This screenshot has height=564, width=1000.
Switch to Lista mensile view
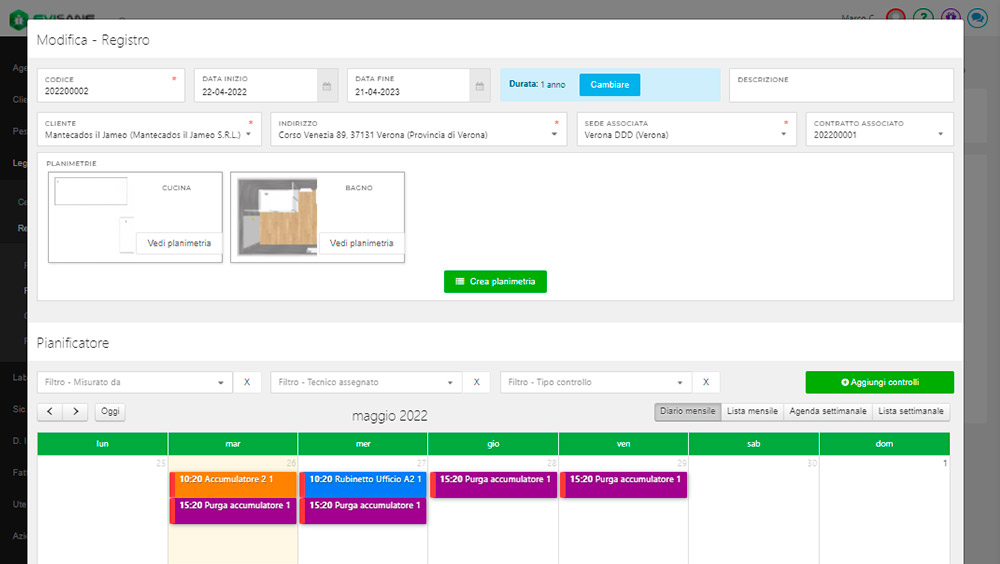pyautogui.click(x=752, y=412)
